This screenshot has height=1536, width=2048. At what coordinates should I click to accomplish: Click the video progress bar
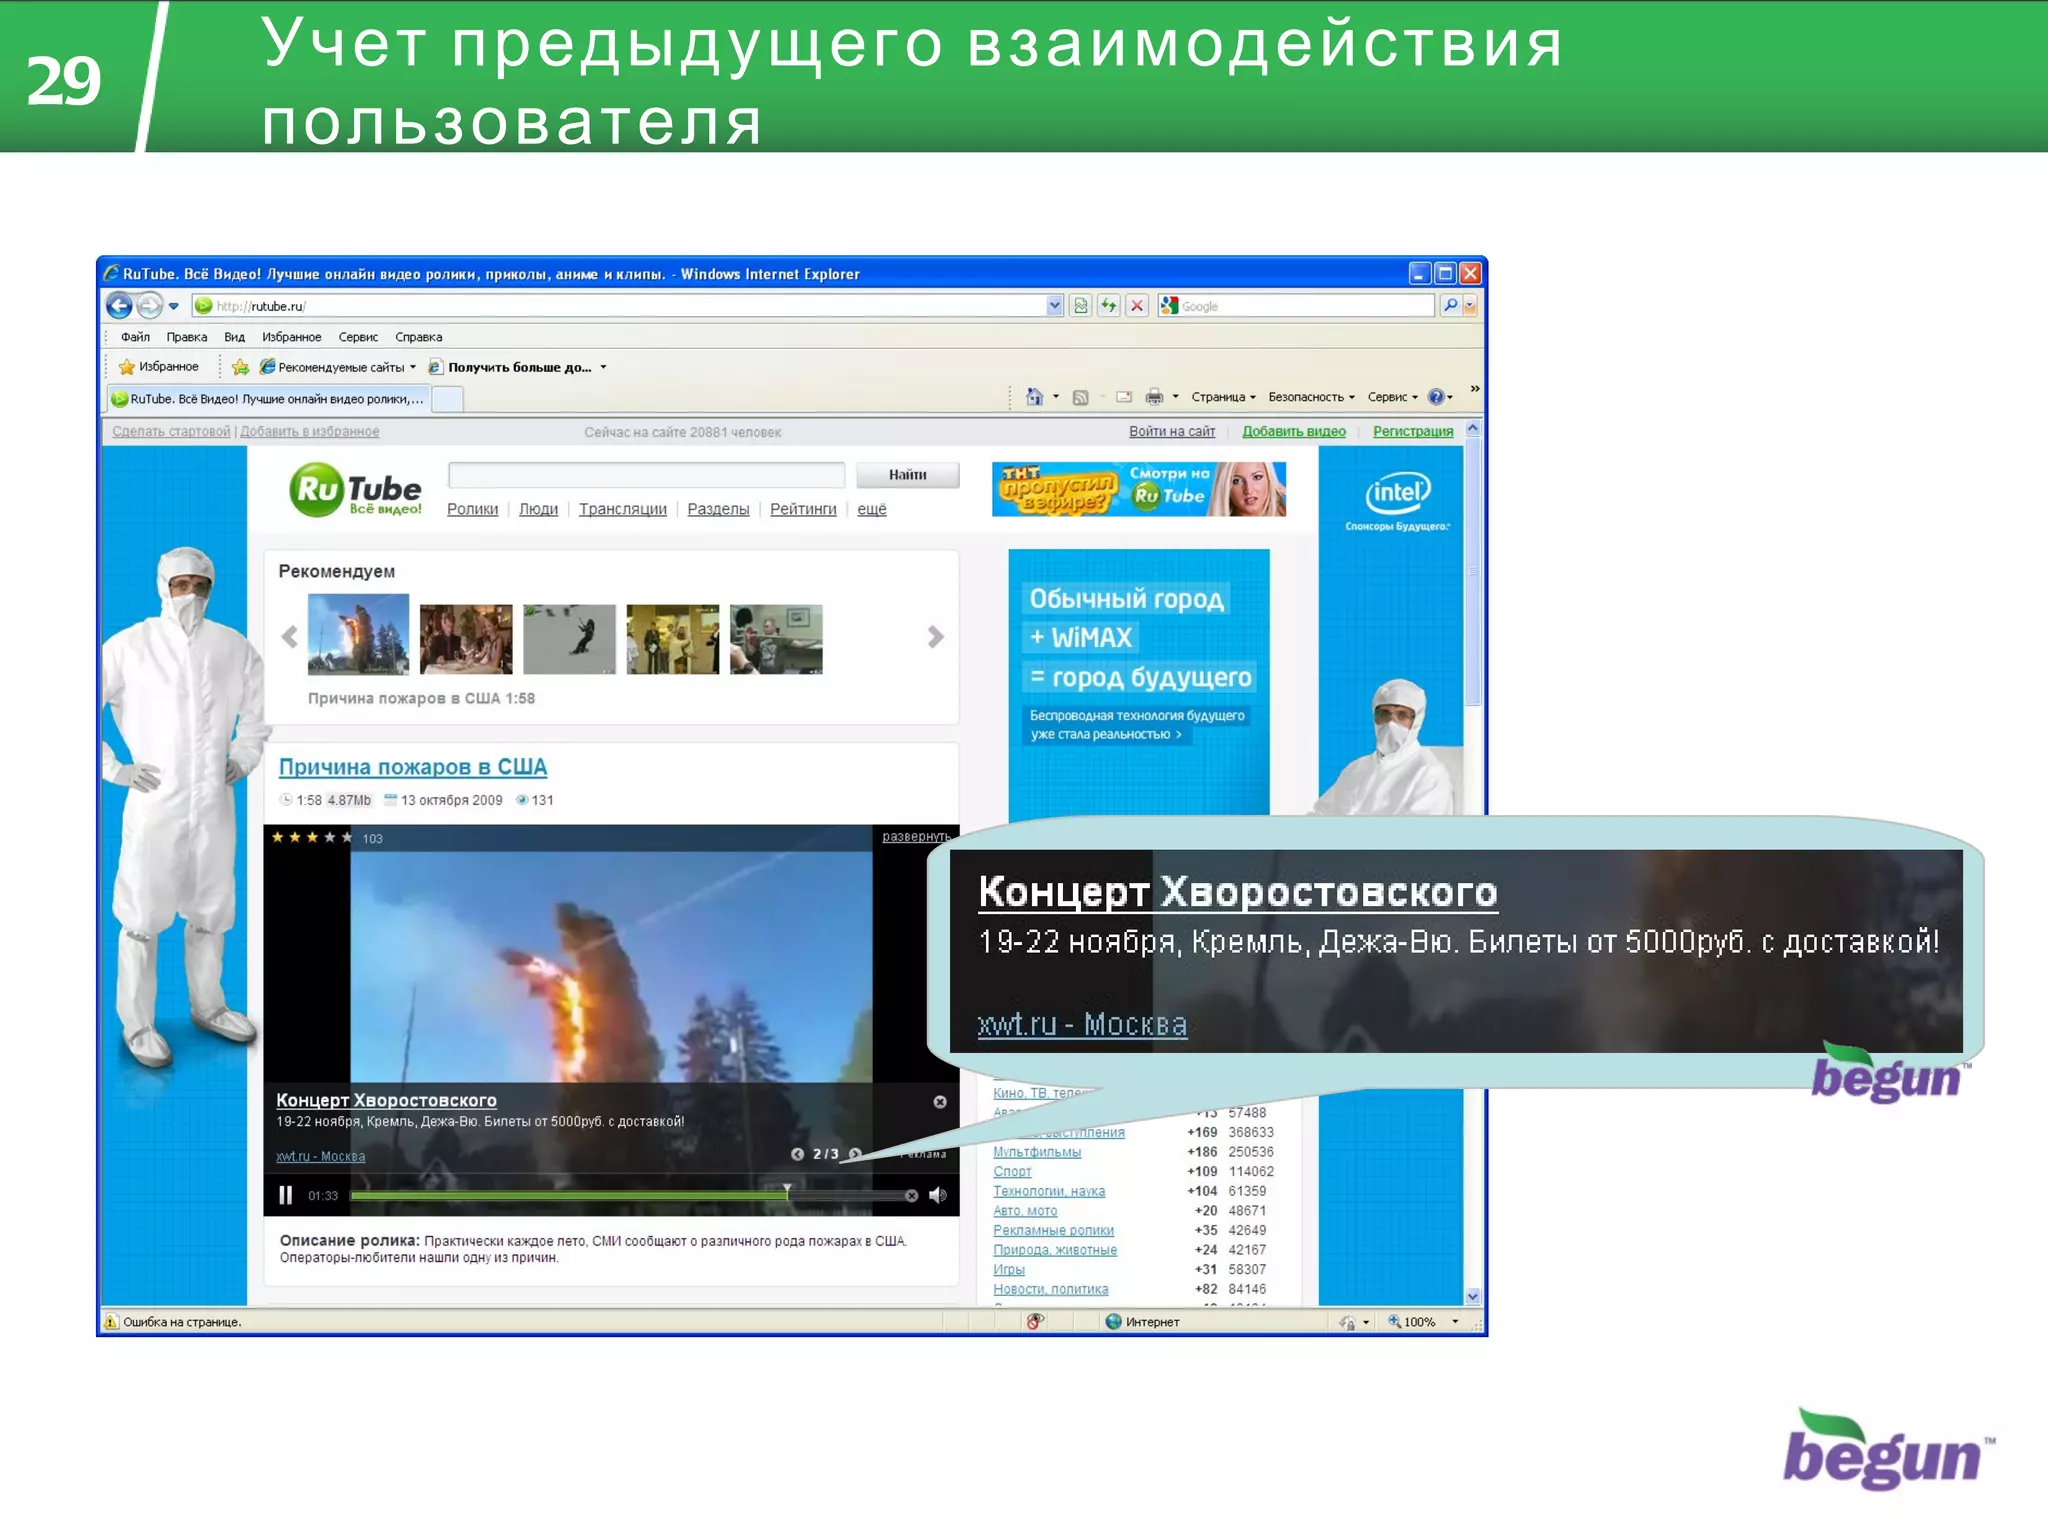click(x=600, y=1195)
